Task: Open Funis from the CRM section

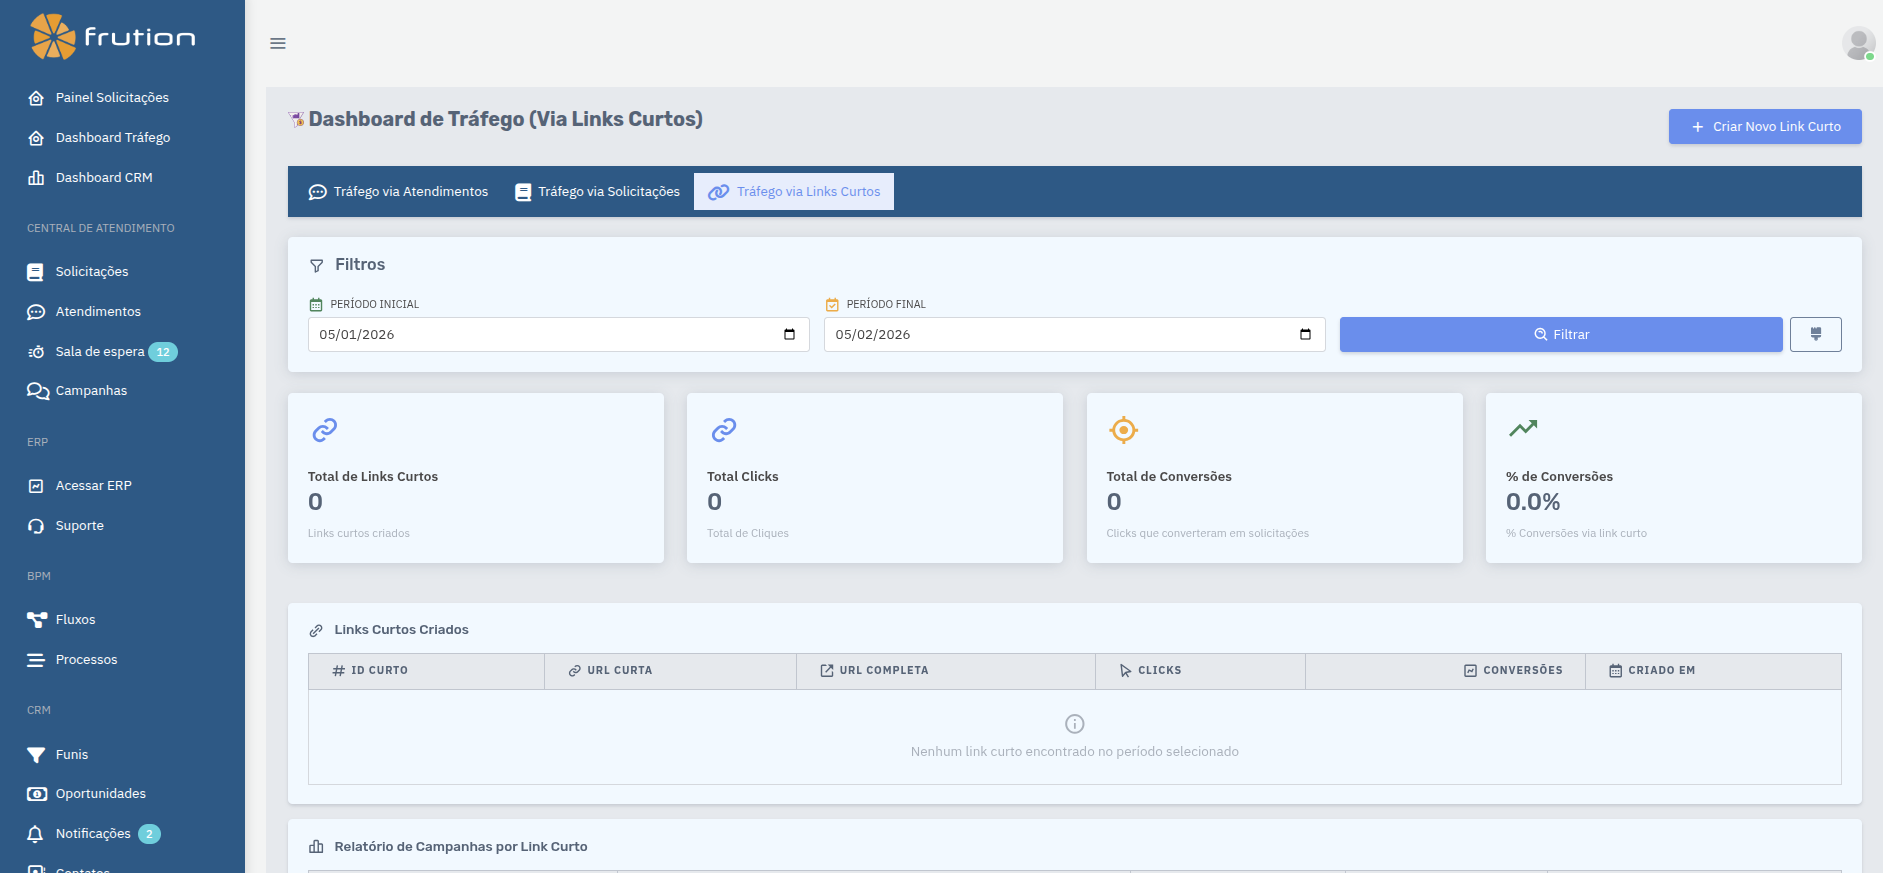Action: tap(71, 755)
